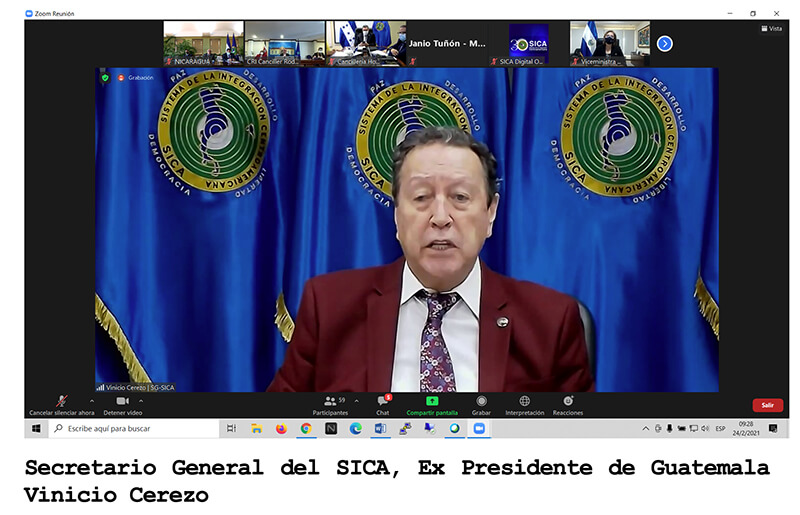
Task: Open the Interpretación language globe
Action: tap(524, 405)
